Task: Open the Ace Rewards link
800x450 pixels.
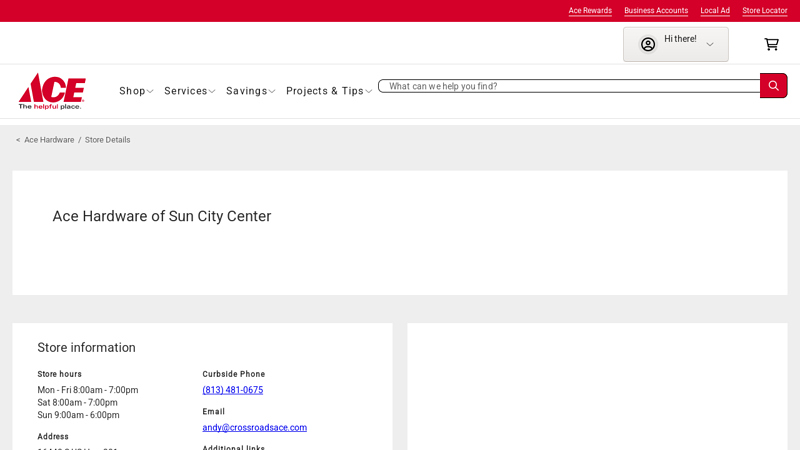Action: pyautogui.click(x=590, y=11)
